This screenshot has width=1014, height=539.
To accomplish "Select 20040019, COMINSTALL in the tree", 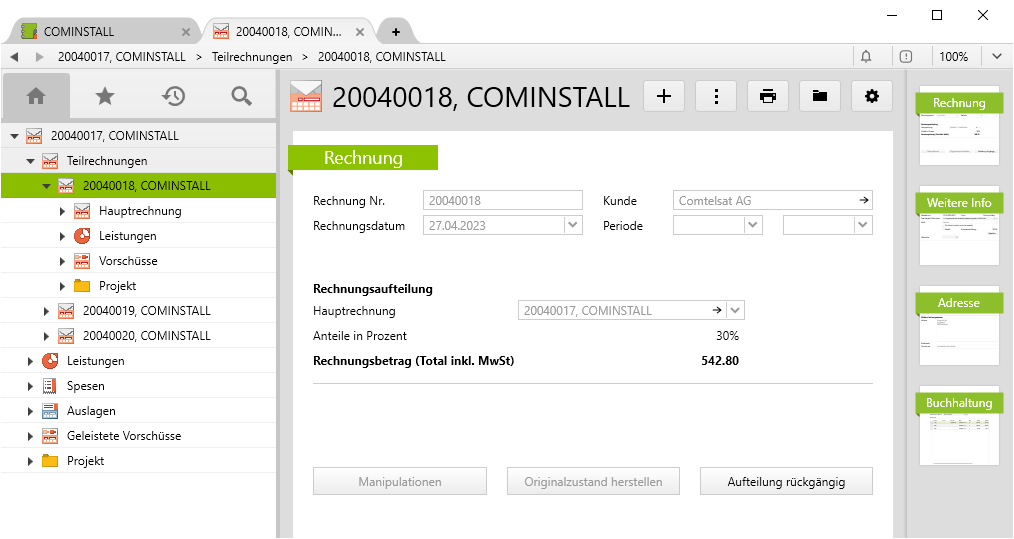I will point(146,311).
